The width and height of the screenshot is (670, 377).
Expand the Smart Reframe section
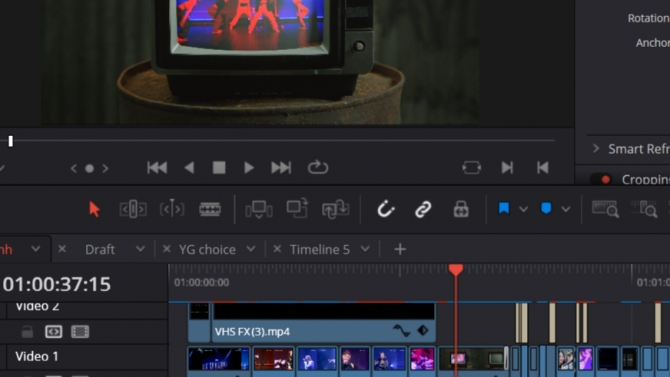click(596, 148)
